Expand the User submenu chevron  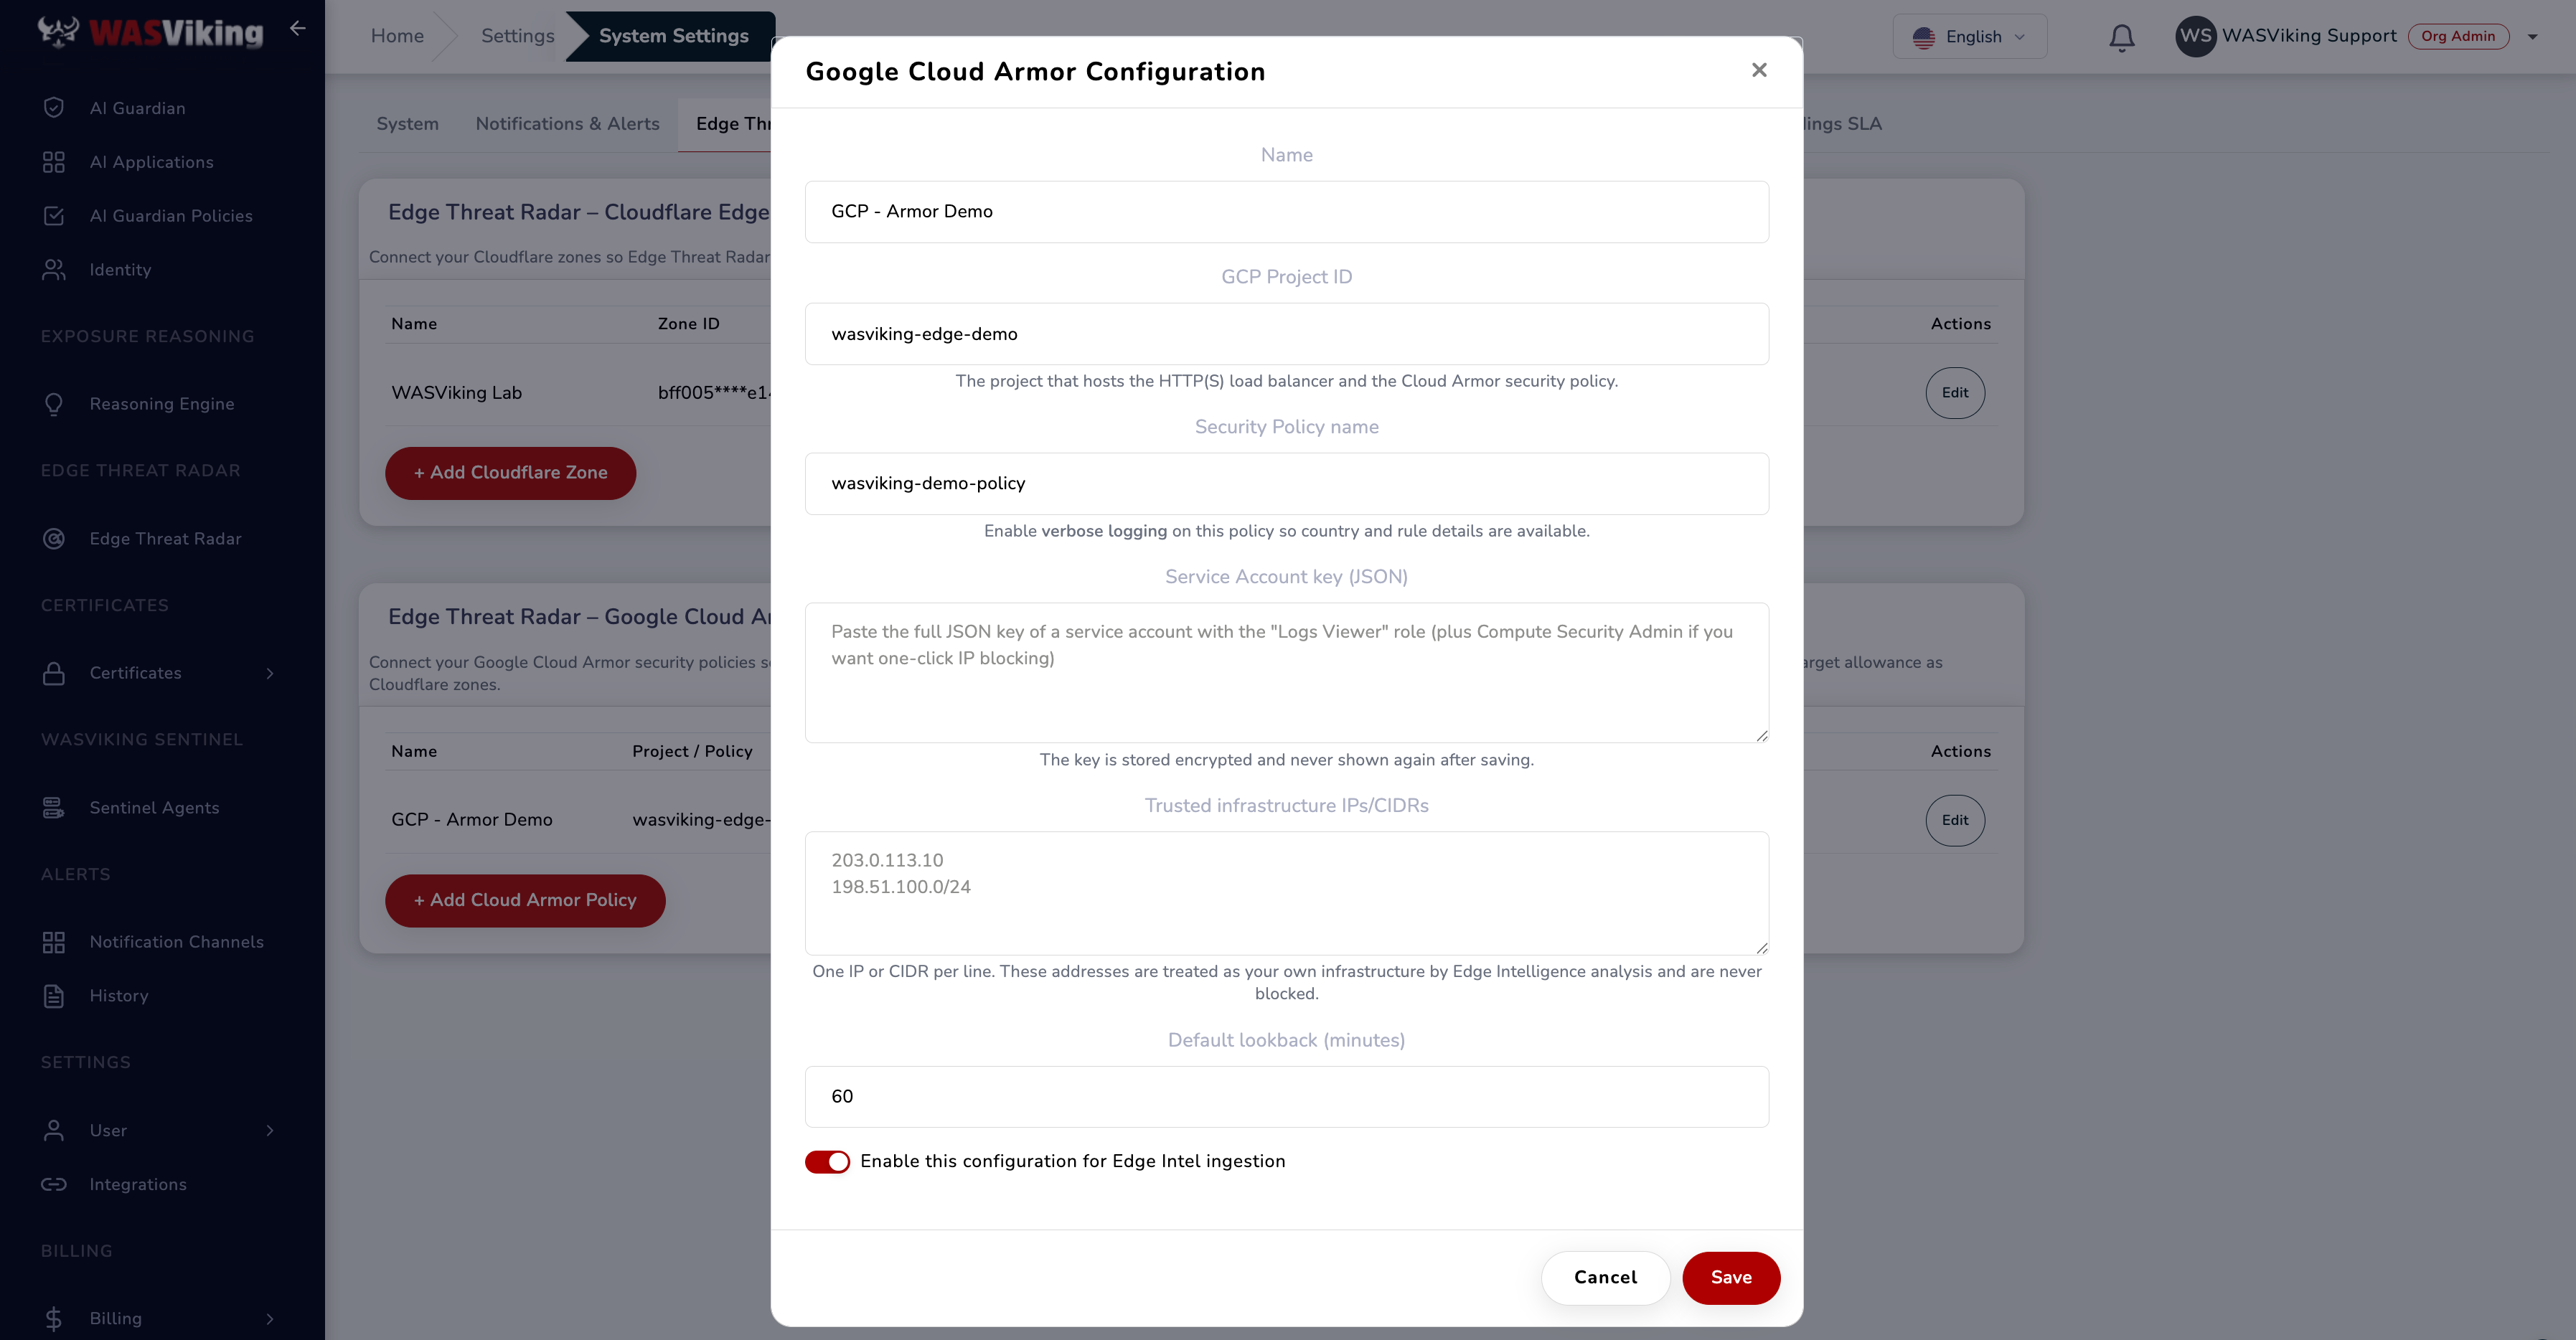click(270, 1130)
